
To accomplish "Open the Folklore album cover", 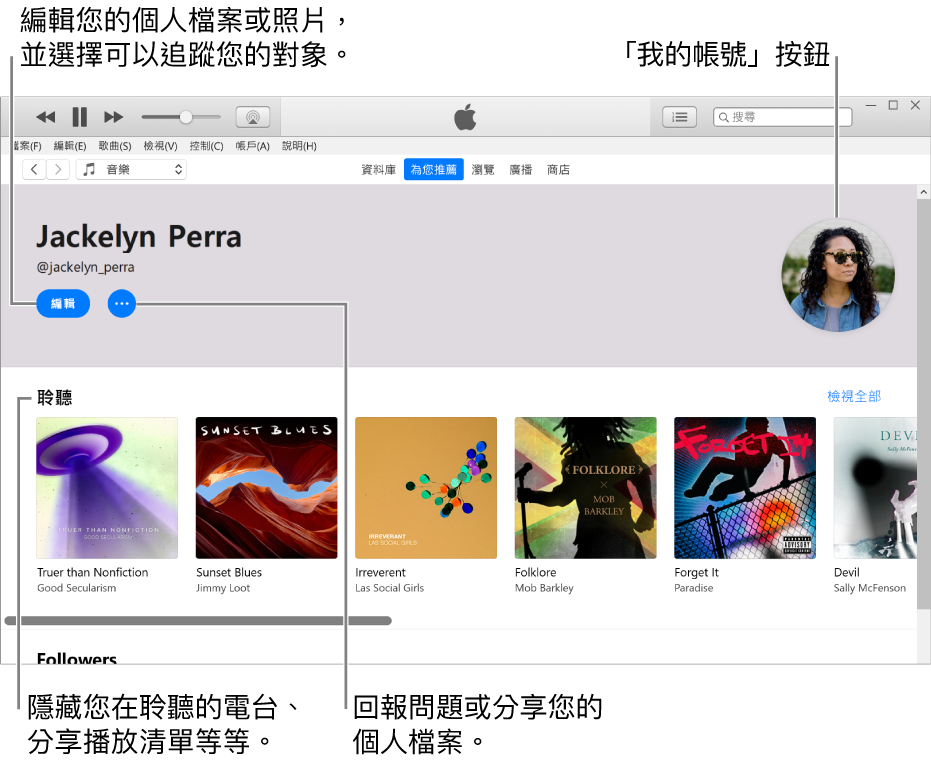I will 585,488.
